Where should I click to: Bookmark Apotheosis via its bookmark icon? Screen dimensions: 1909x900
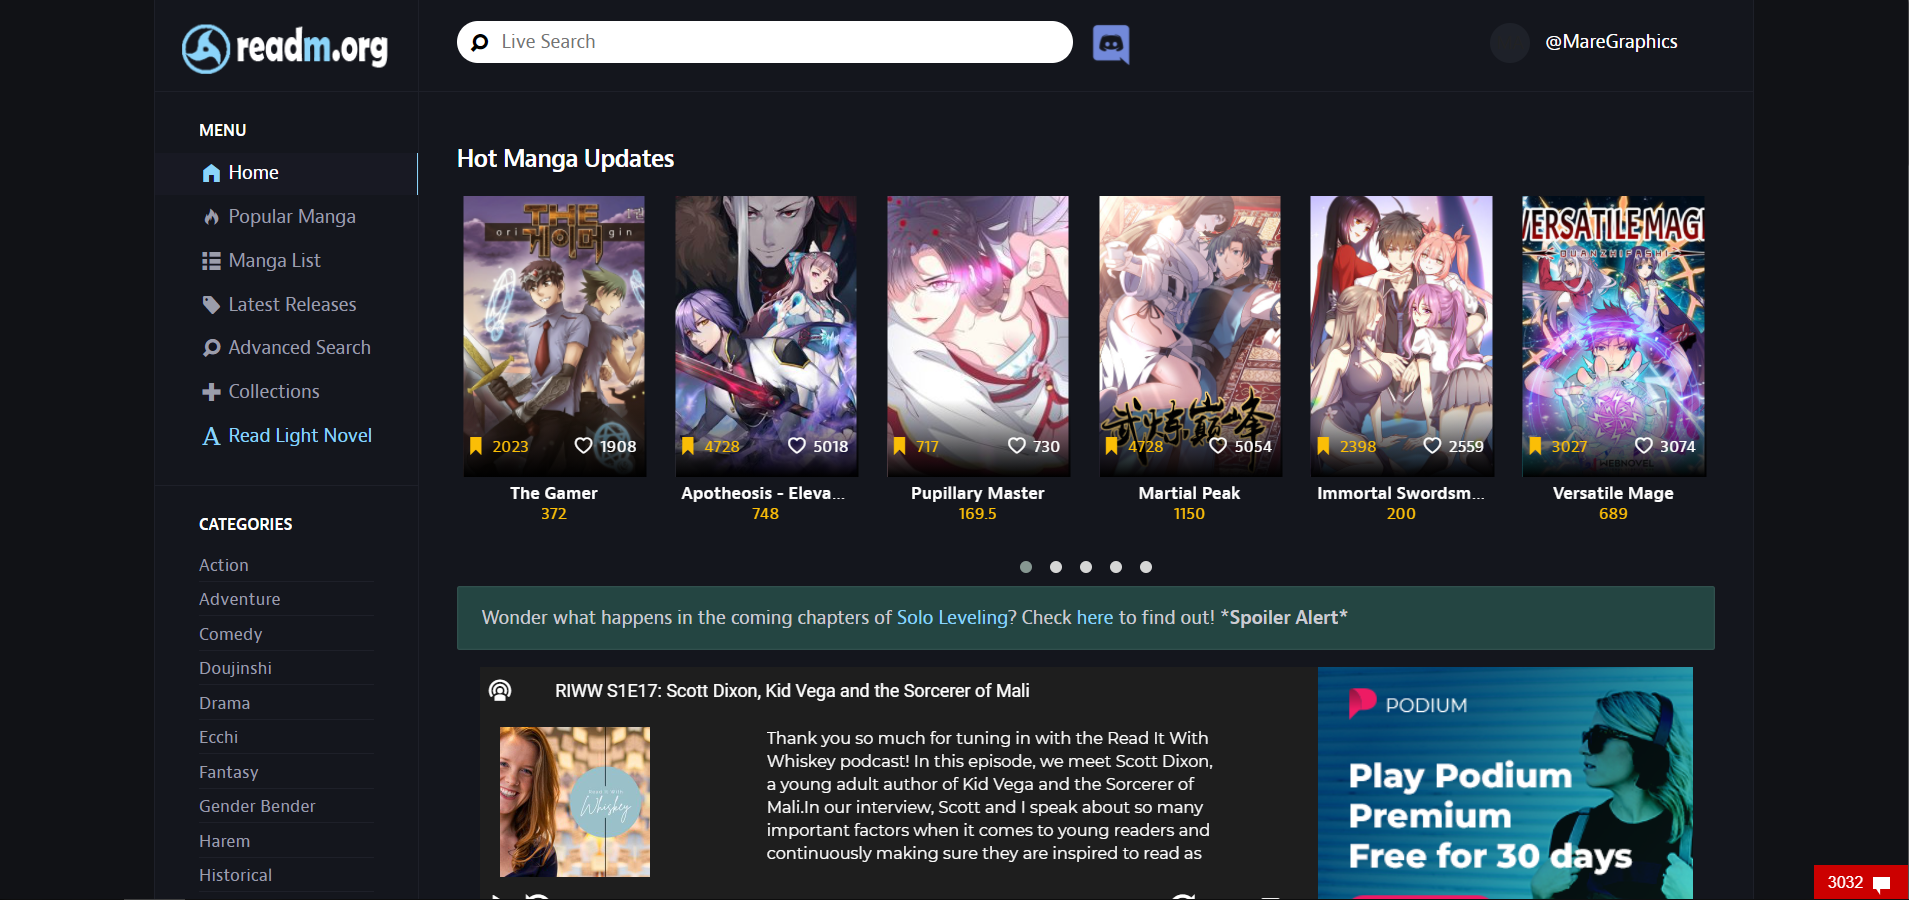(x=688, y=446)
